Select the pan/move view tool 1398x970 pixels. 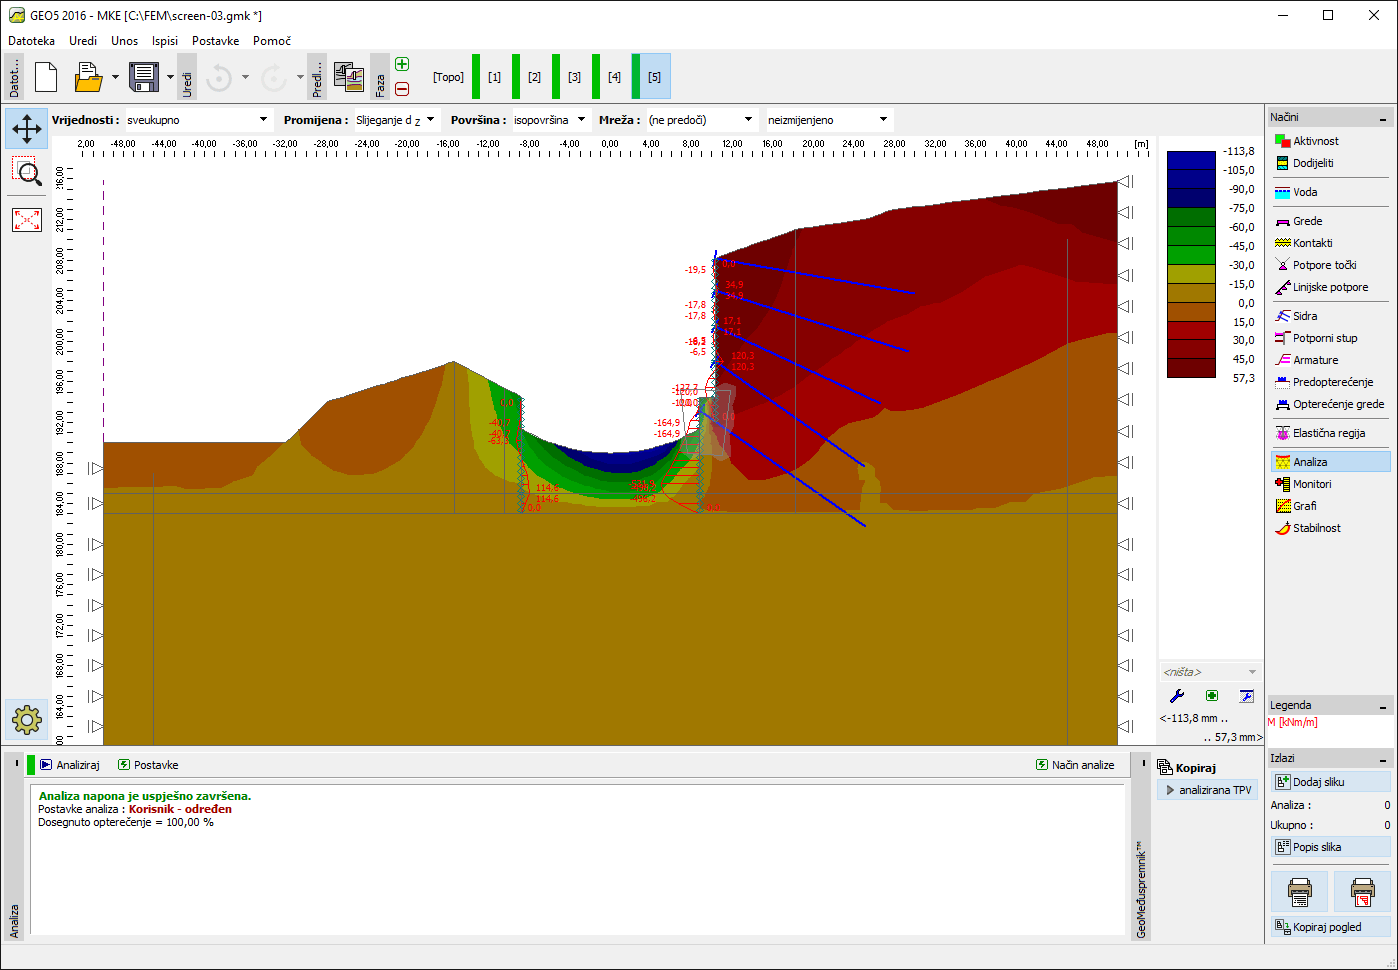(x=27, y=128)
